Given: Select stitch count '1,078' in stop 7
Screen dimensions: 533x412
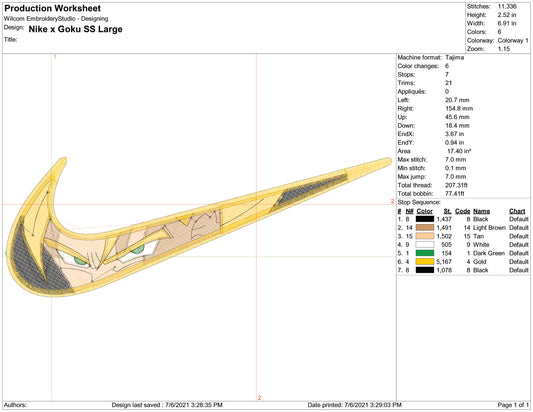Looking at the screenshot, I should pyautogui.click(x=444, y=270).
